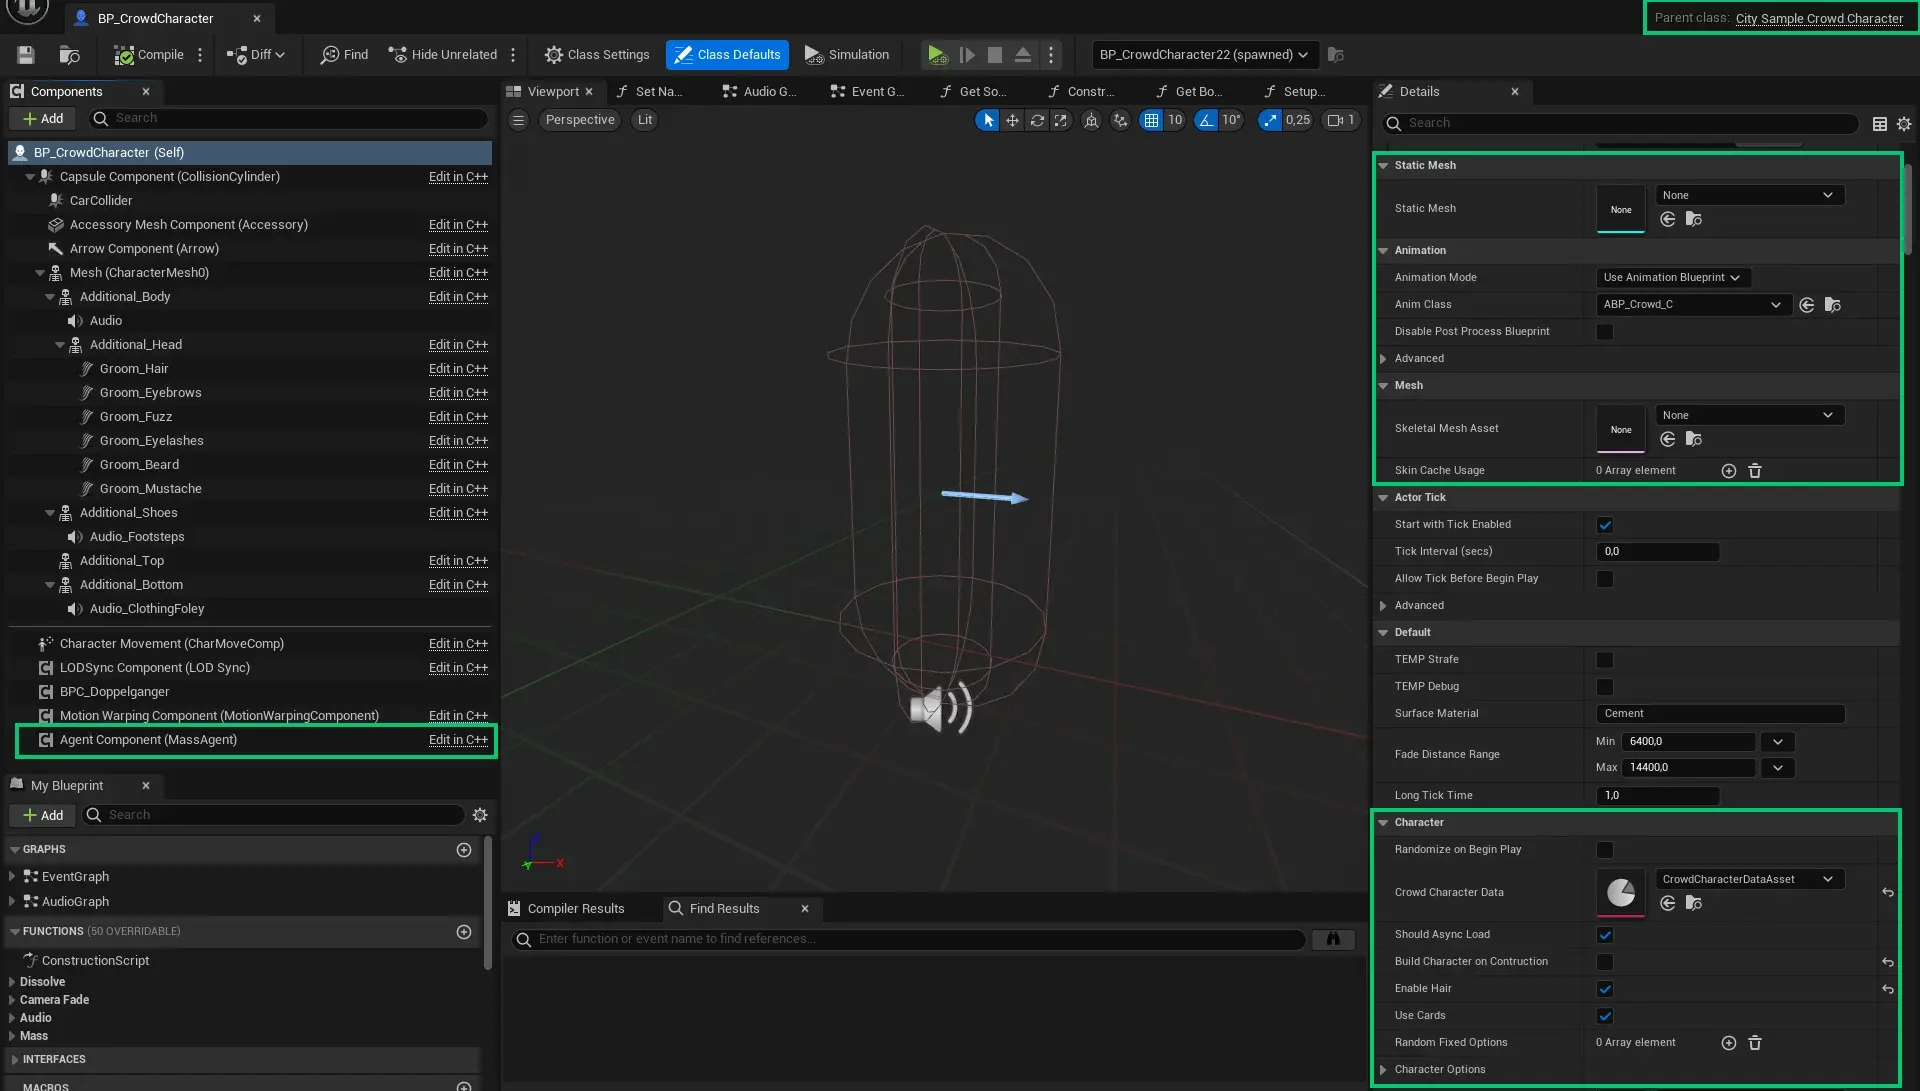Click the Eject icon in toolbar
Image resolution: width=1920 pixels, height=1091 pixels.
pos(1023,55)
